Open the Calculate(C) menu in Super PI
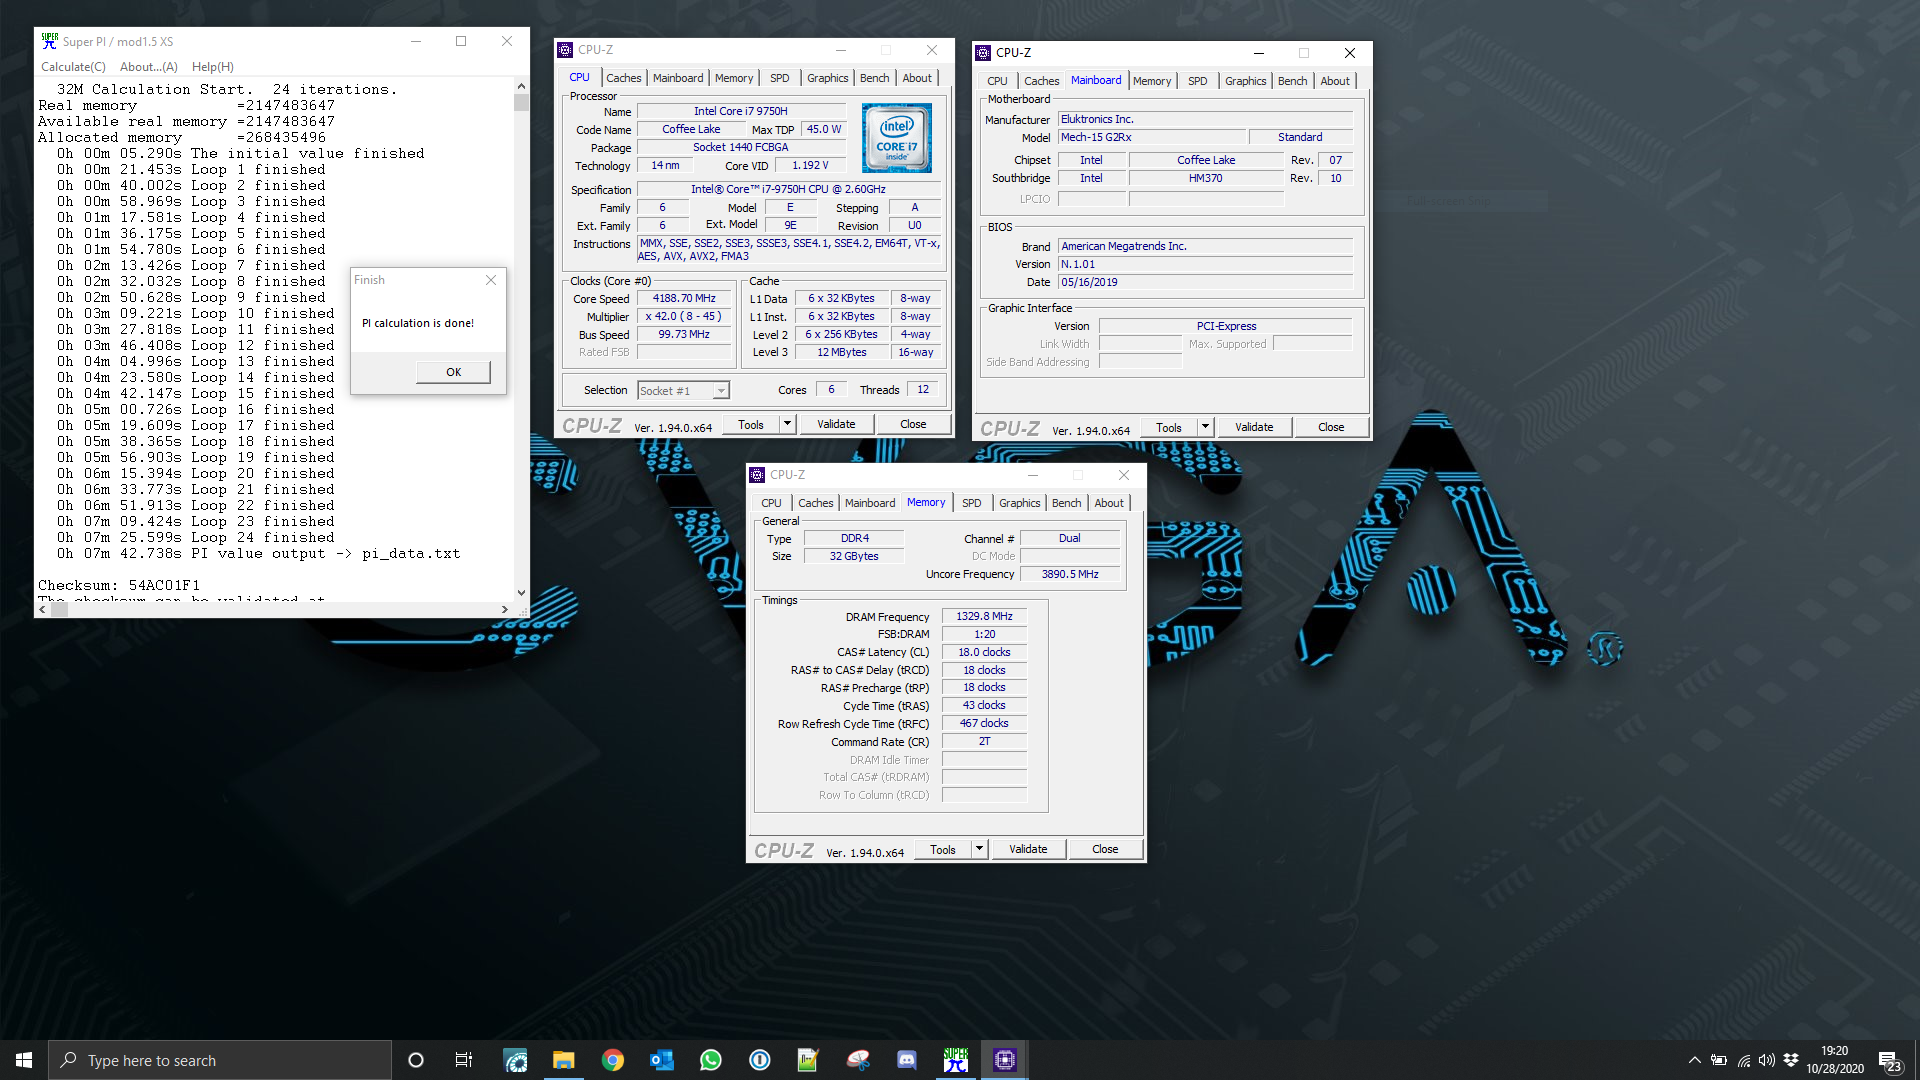 coord(73,67)
